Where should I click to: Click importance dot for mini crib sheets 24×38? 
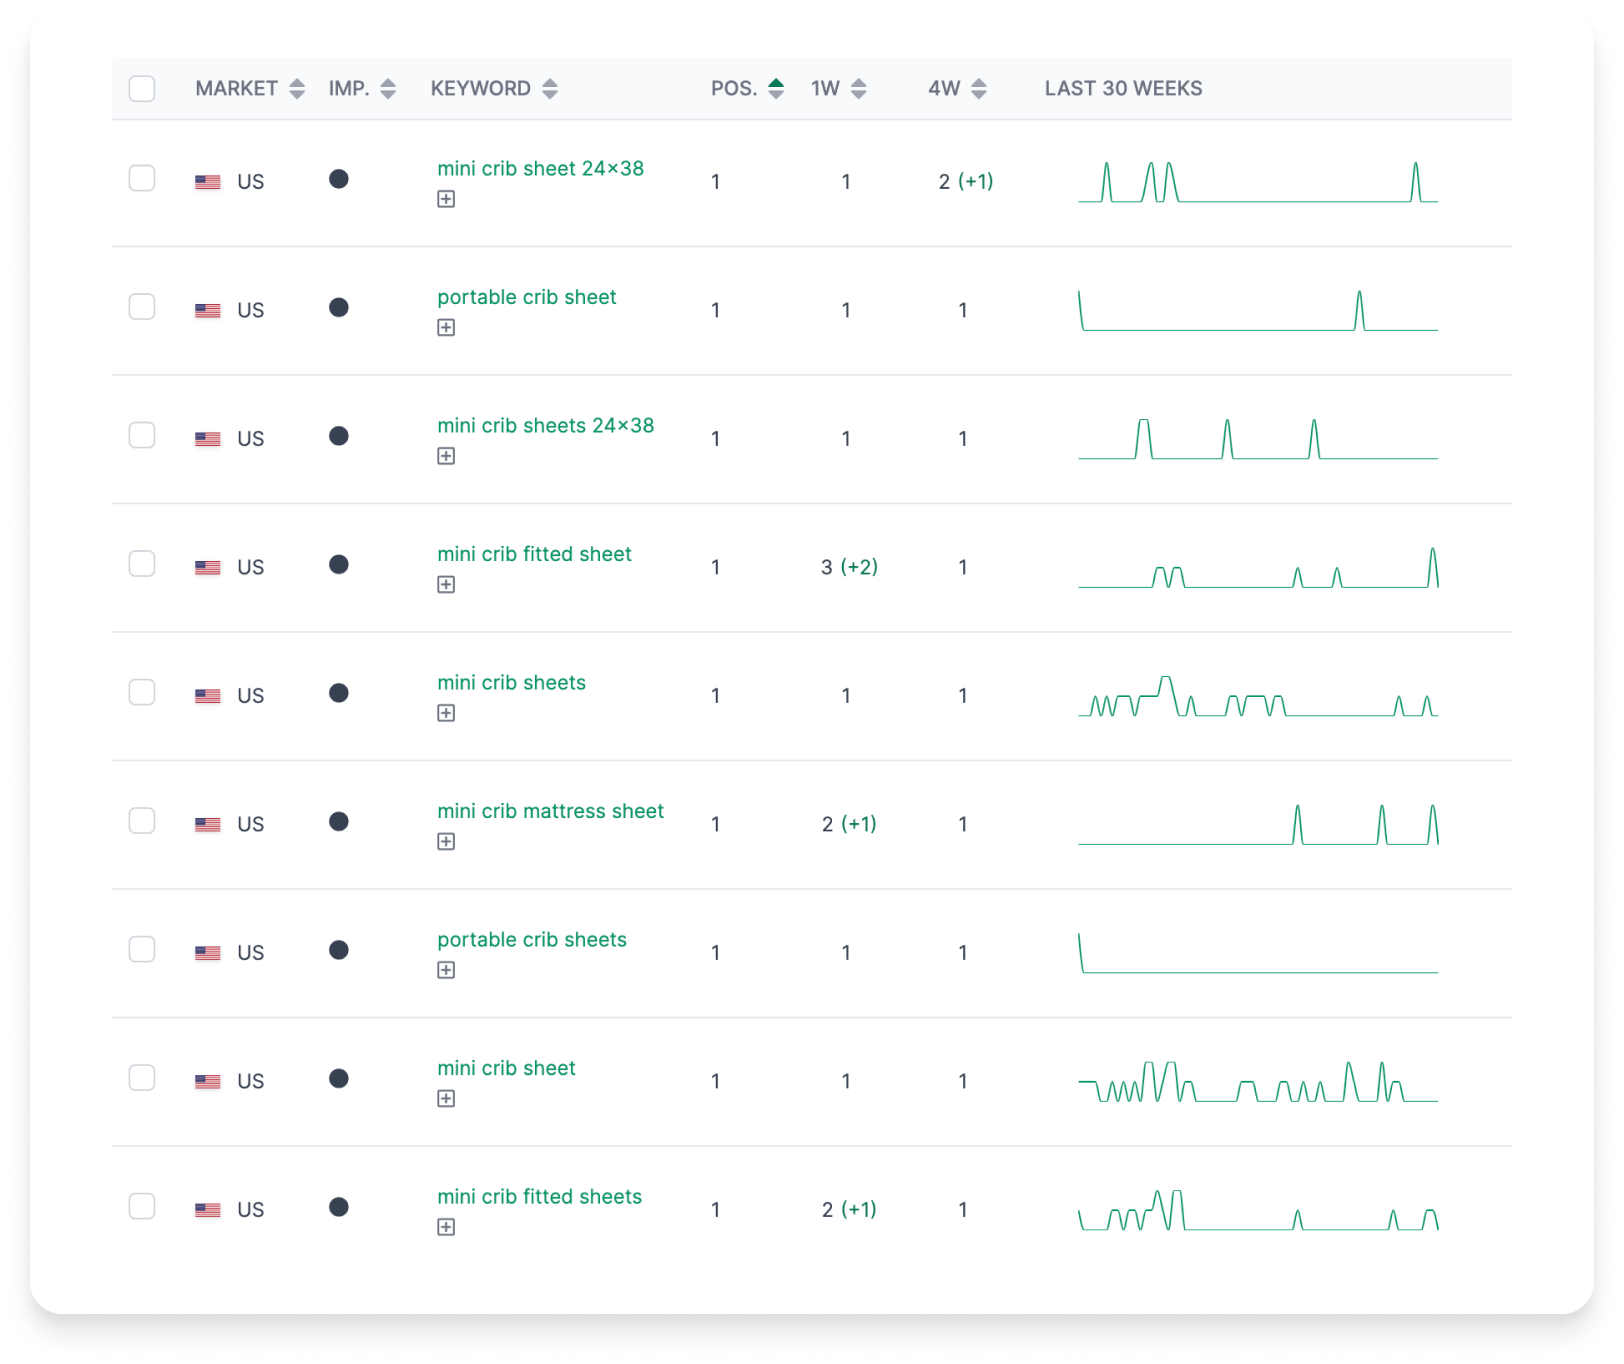tap(339, 436)
